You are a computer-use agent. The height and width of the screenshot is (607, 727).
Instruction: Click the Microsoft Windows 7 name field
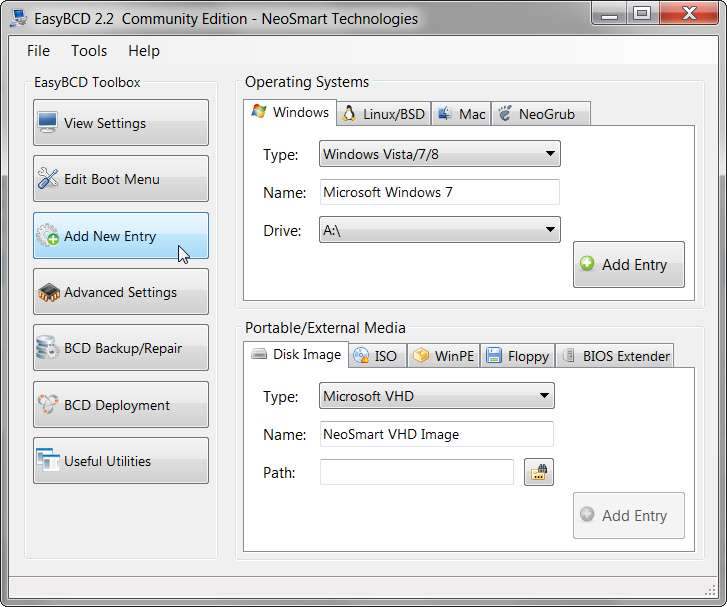[440, 192]
